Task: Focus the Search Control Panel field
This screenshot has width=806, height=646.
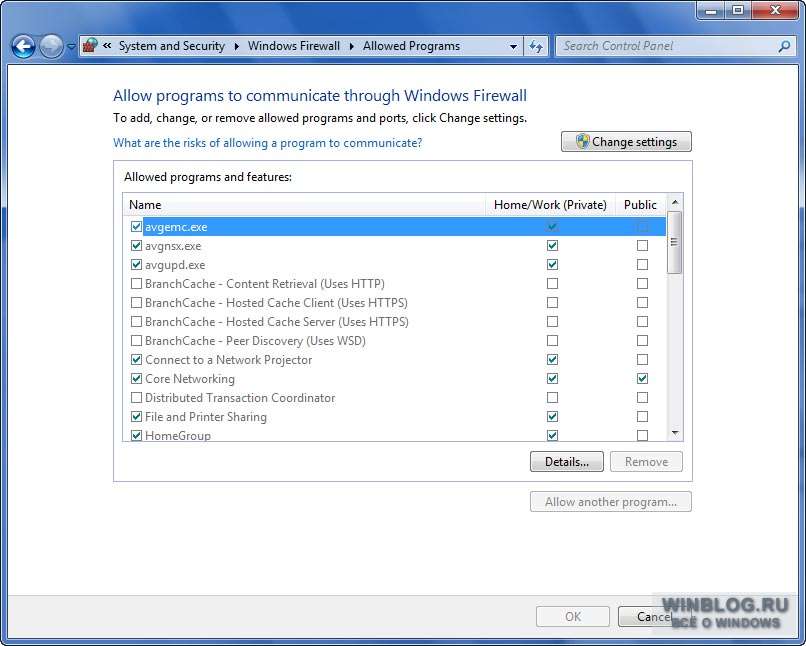Action: [x=668, y=46]
